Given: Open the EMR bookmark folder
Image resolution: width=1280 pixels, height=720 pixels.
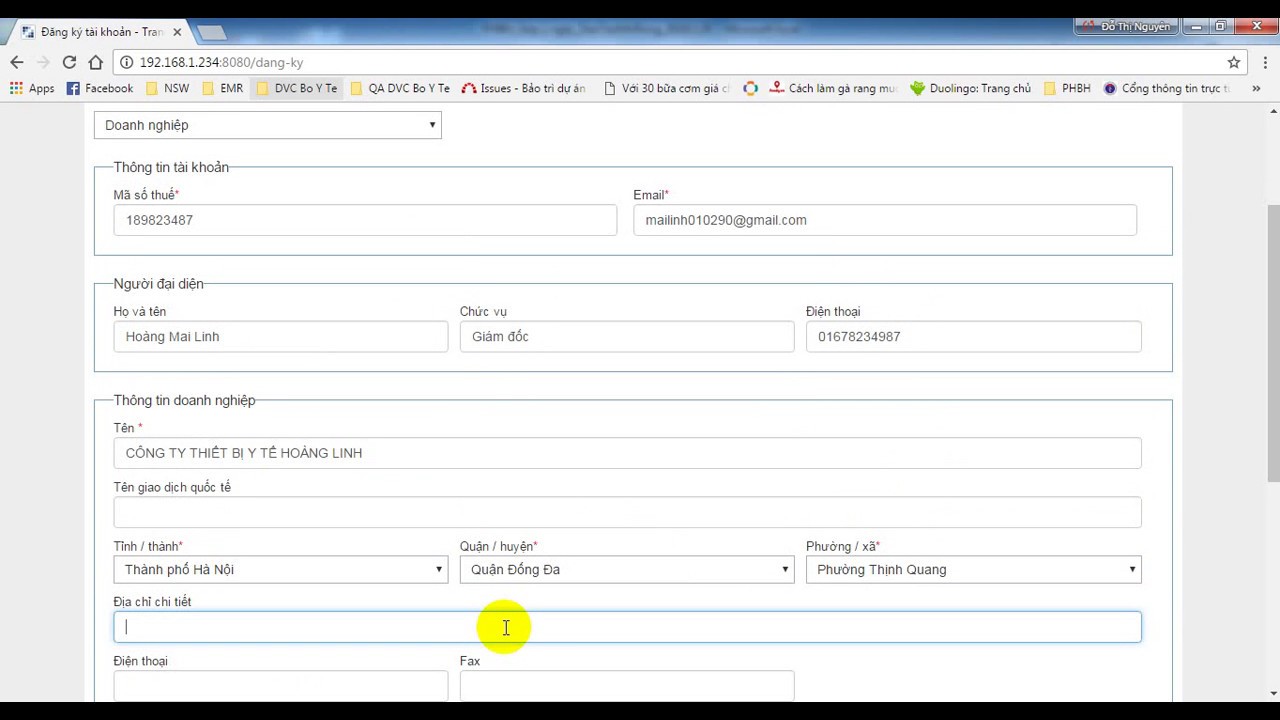Looking at the screenshot, I should [222, 88].
